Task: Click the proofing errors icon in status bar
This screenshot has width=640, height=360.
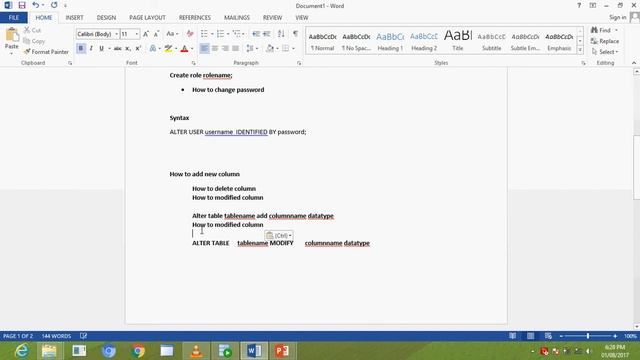Action: coord(83,336)
